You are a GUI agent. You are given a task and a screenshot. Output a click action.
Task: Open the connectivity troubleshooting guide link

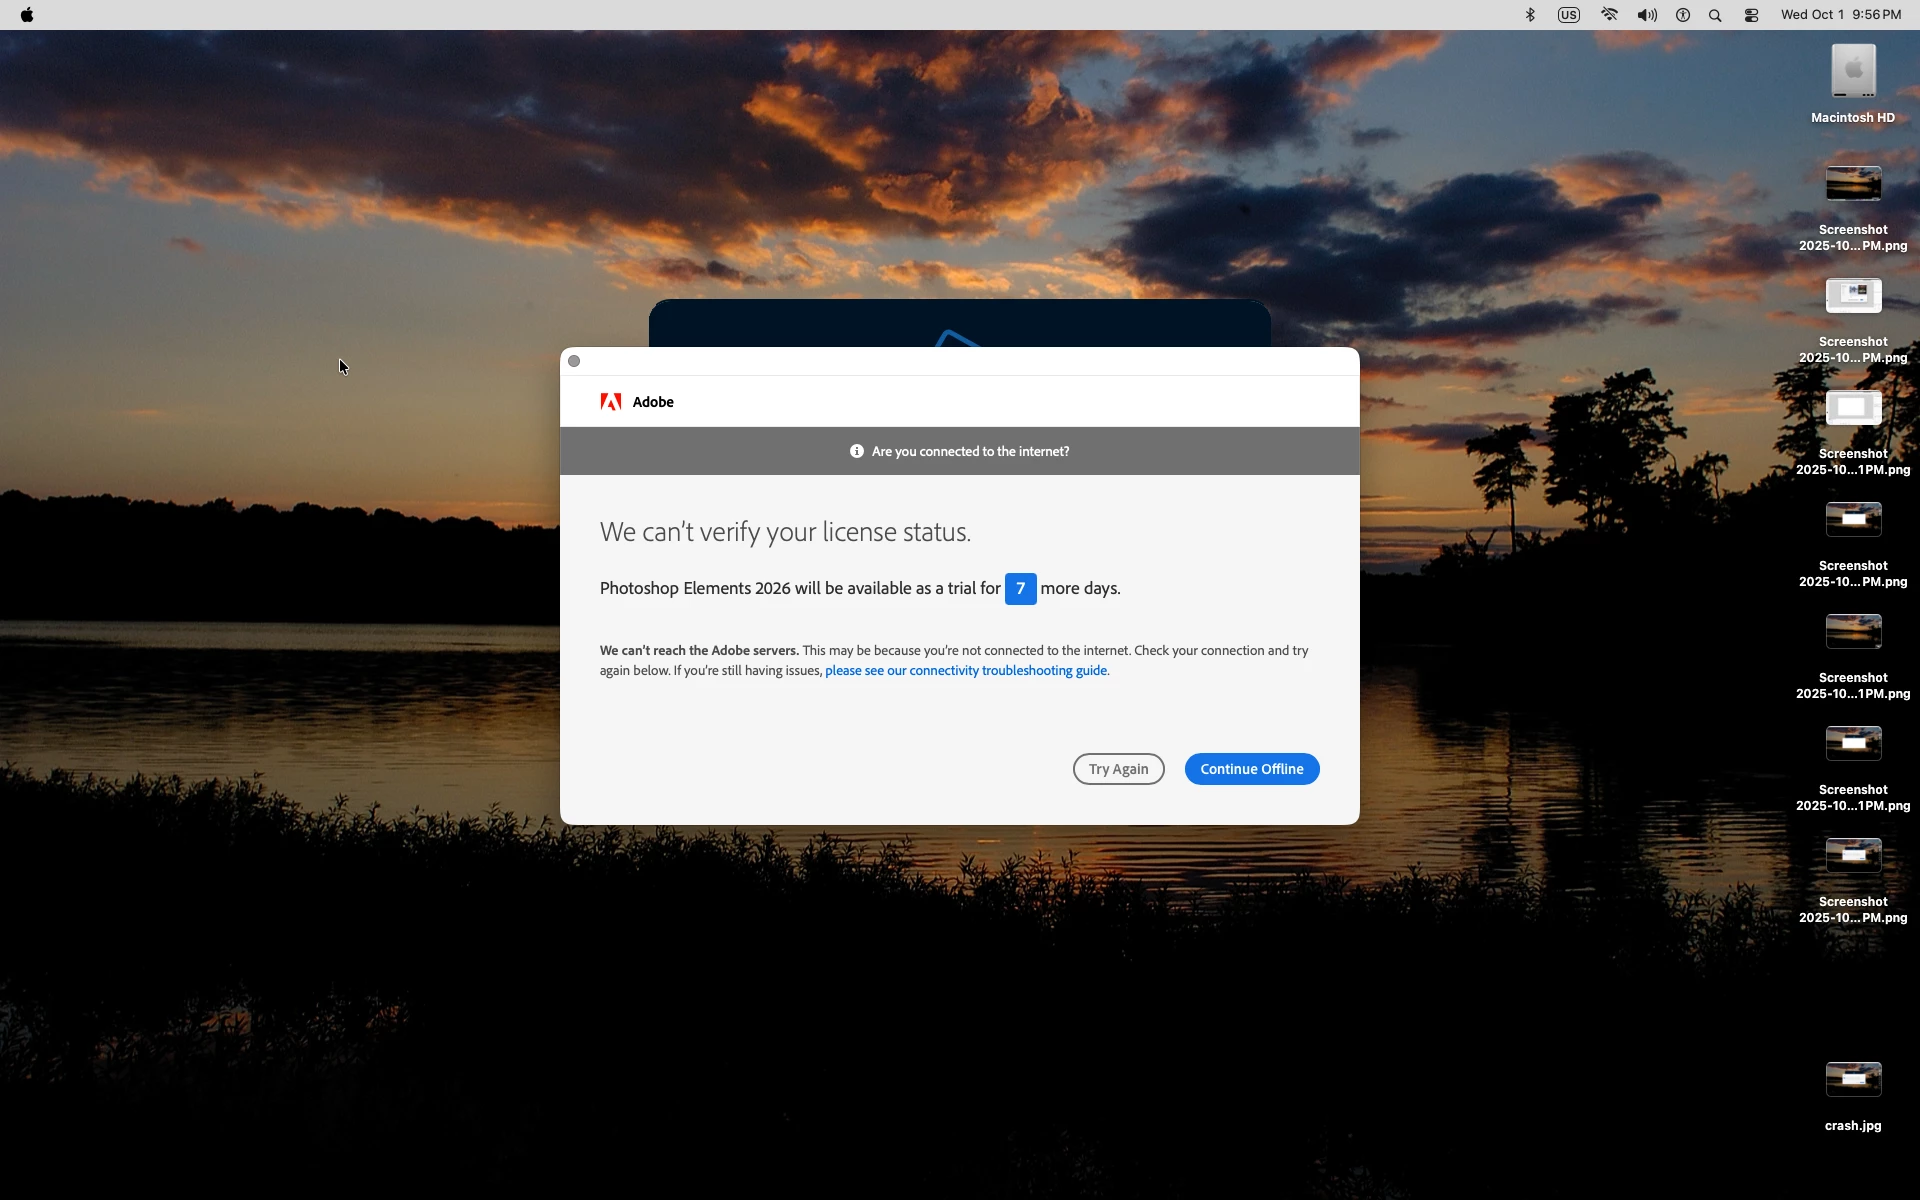point(965,671)
